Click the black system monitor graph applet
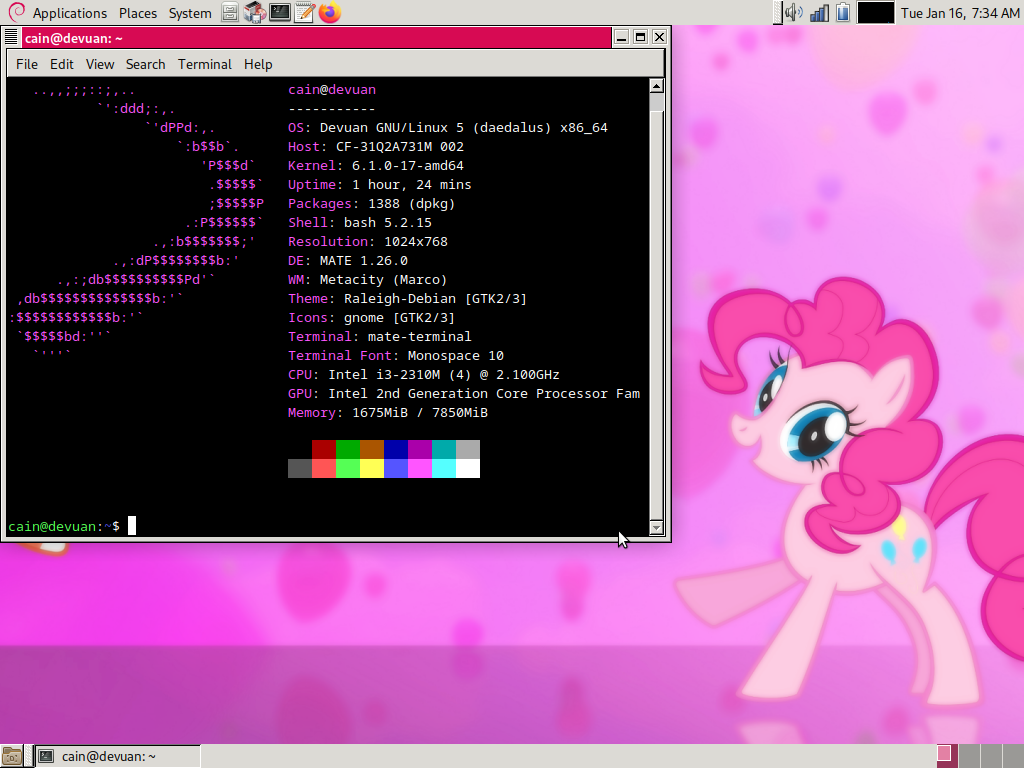Viewport: 1024px width, 768px height. tap(875, 12)
